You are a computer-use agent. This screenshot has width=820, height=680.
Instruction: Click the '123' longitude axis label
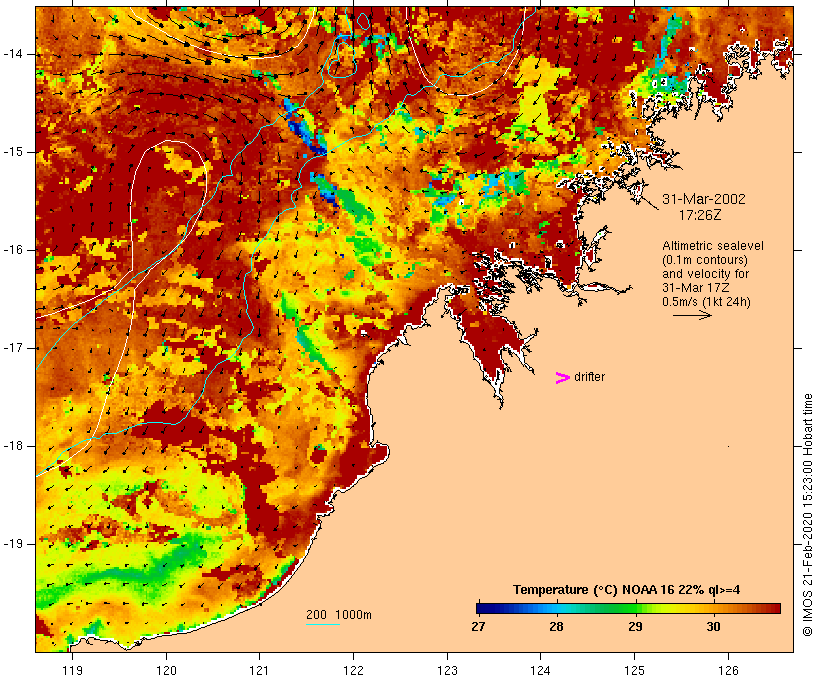point(447,670)
